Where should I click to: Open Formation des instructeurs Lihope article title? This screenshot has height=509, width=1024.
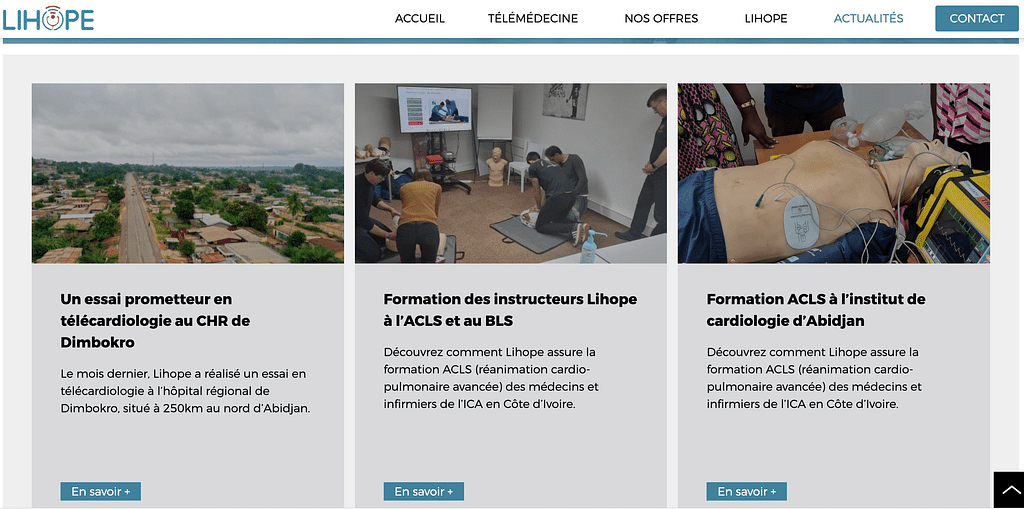pos(510,310)
